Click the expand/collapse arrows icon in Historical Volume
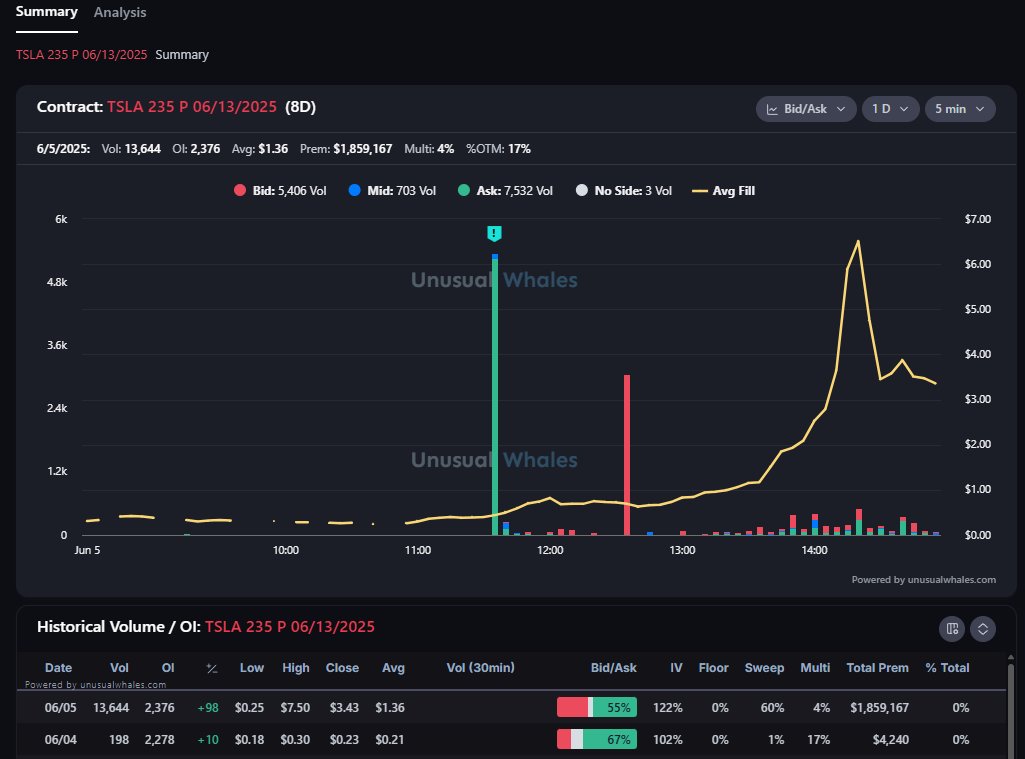The image size is (1025, 759). [983, 629]
